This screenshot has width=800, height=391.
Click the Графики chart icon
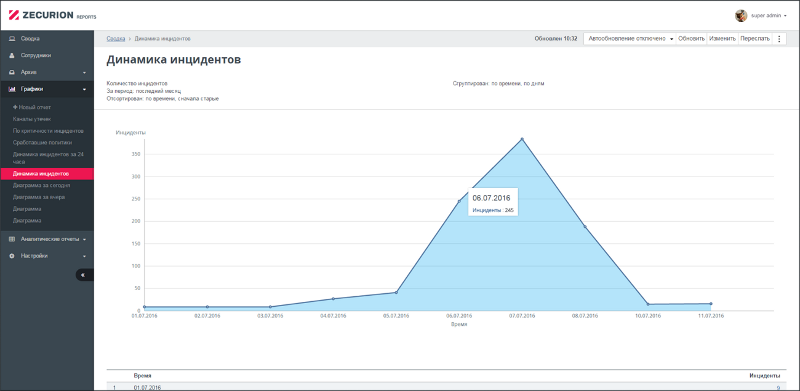point(12,89)
